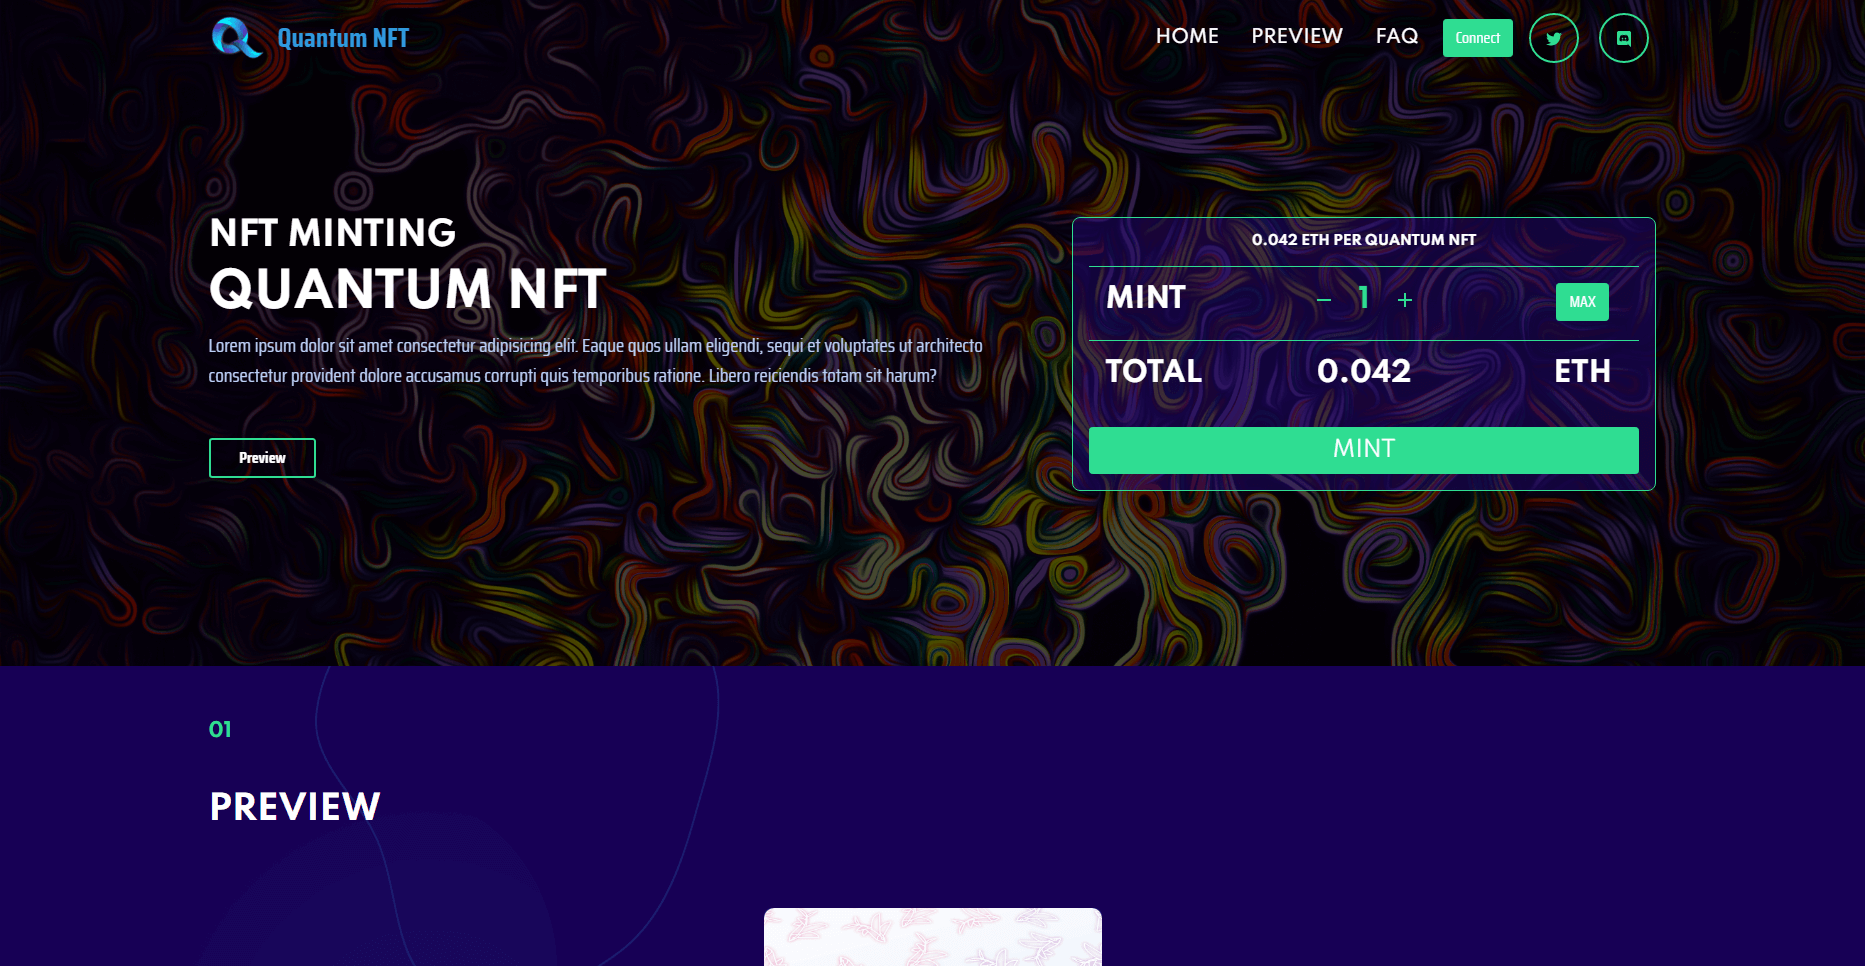The height and width of the screenshot is (966, 1865).
Task: Click the outlined Preview button
Action: tap(262, 458)
